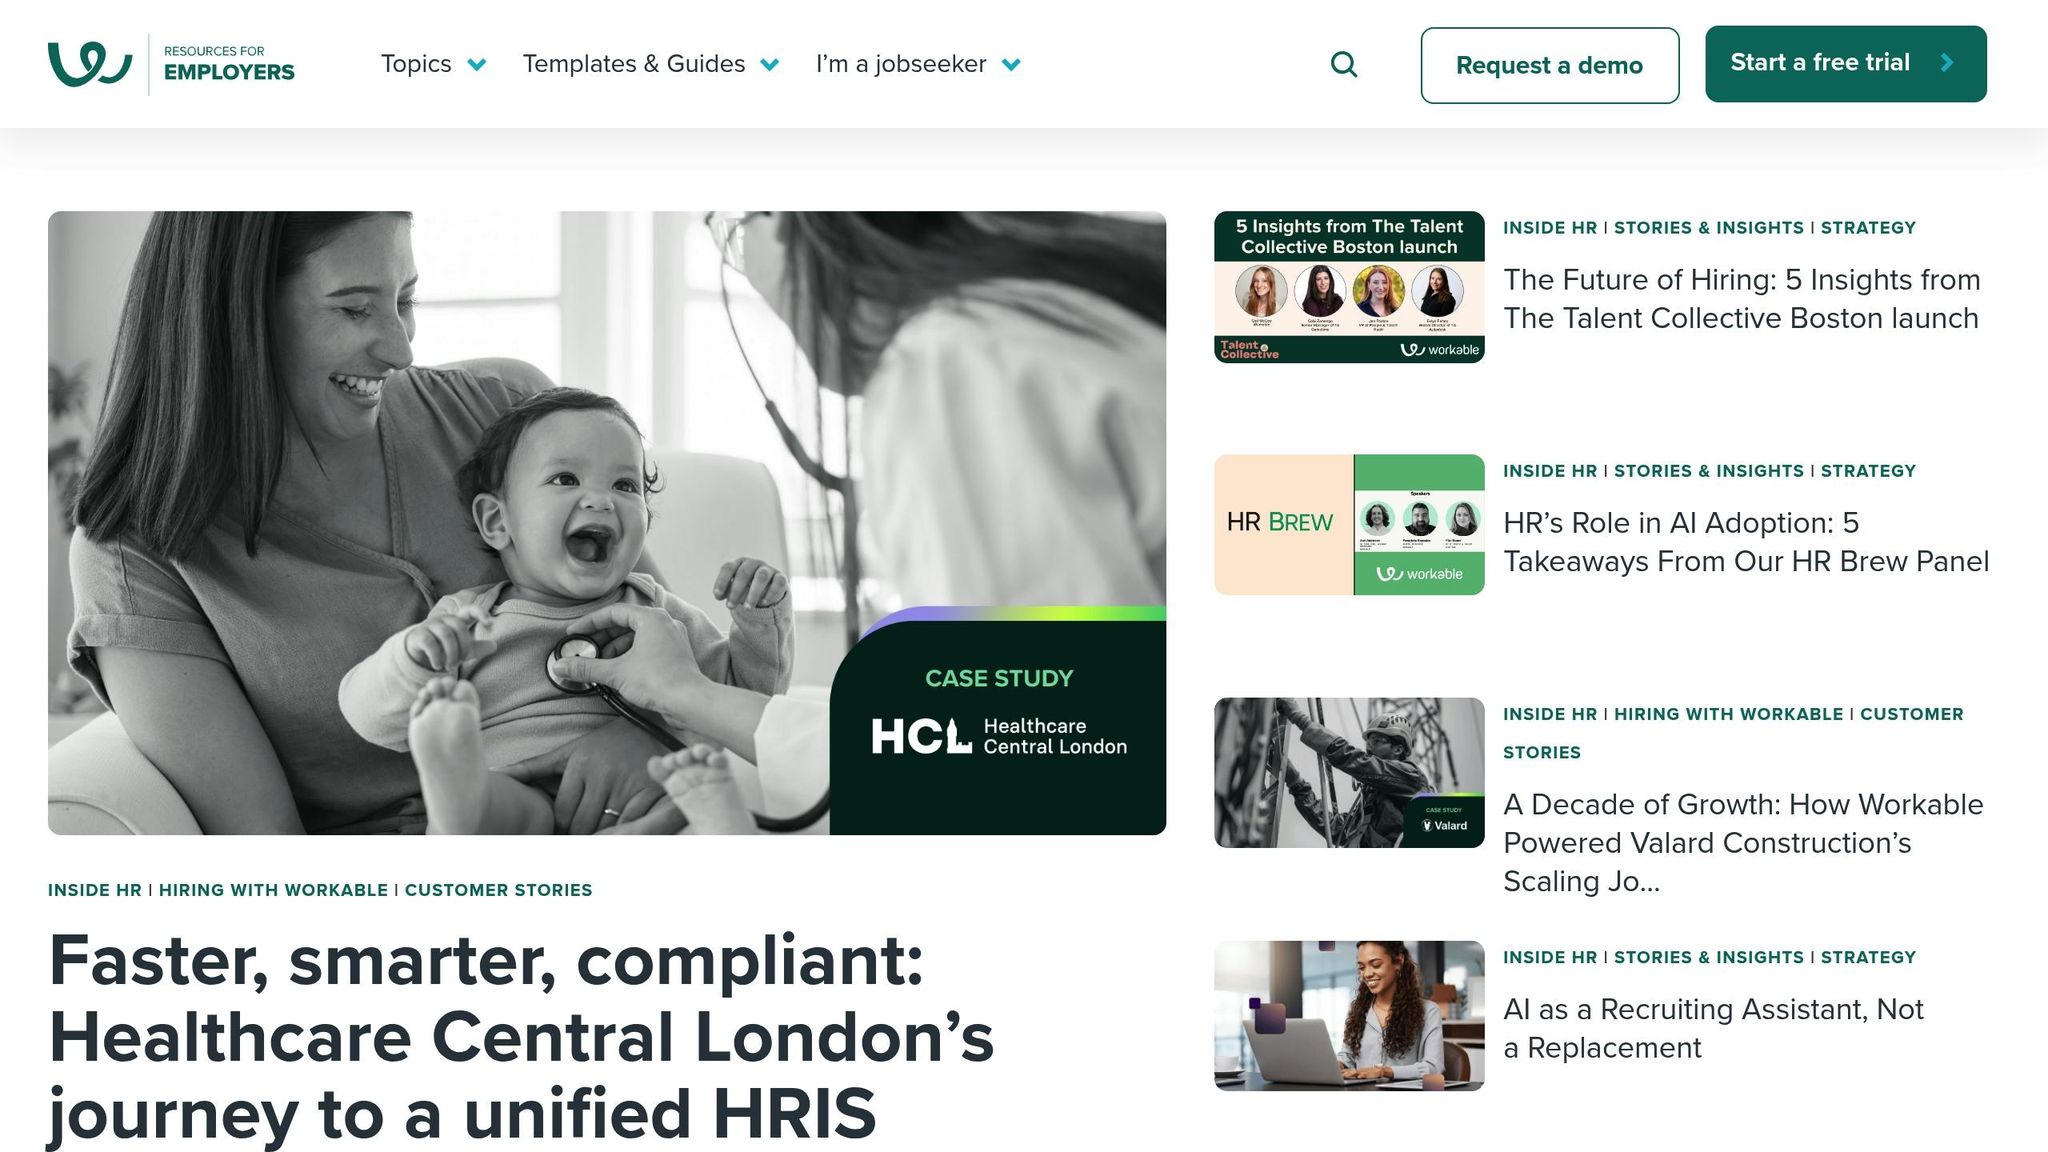Open the Faster, smarter, compliant headline
This screenshot has height=1152, width=2048.
[521, 1037]
